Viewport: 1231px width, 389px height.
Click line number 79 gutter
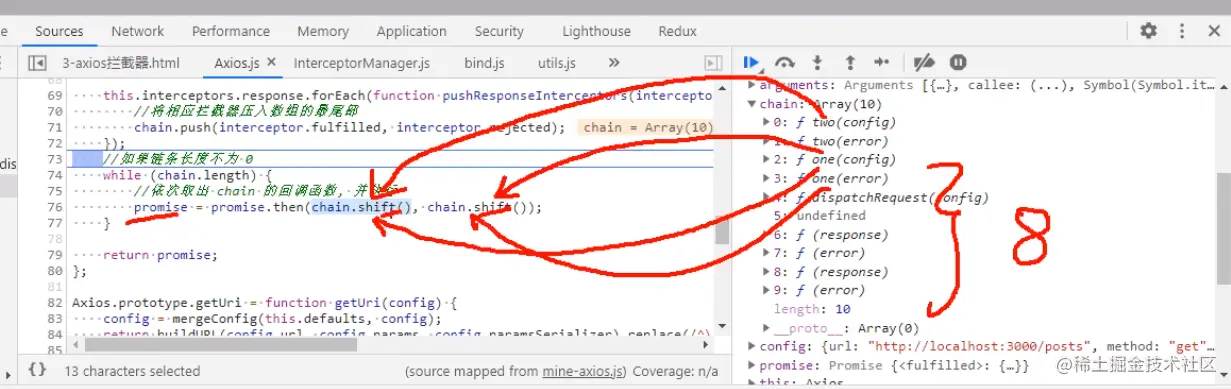(55, 255)
